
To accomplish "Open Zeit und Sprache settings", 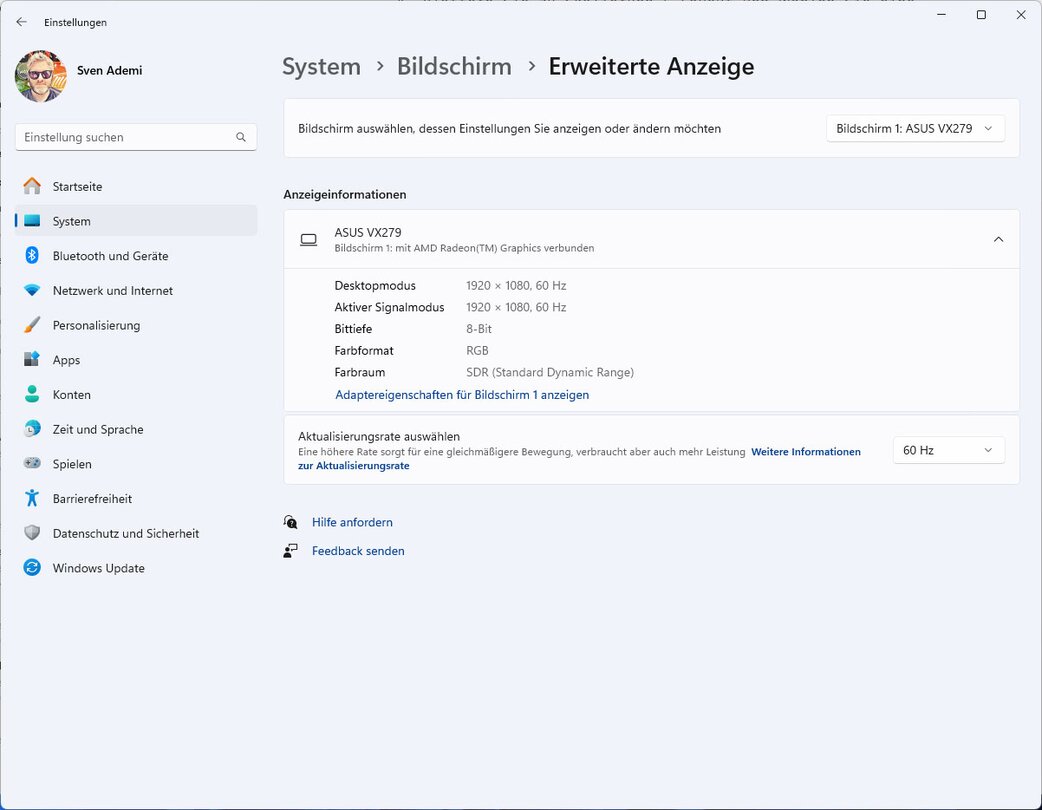I will point(98,429).
